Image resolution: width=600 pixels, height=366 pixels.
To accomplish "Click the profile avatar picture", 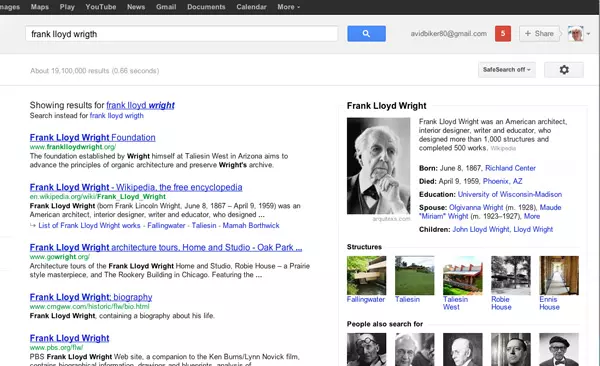I will pyautogui.click(x=576, y=34).
